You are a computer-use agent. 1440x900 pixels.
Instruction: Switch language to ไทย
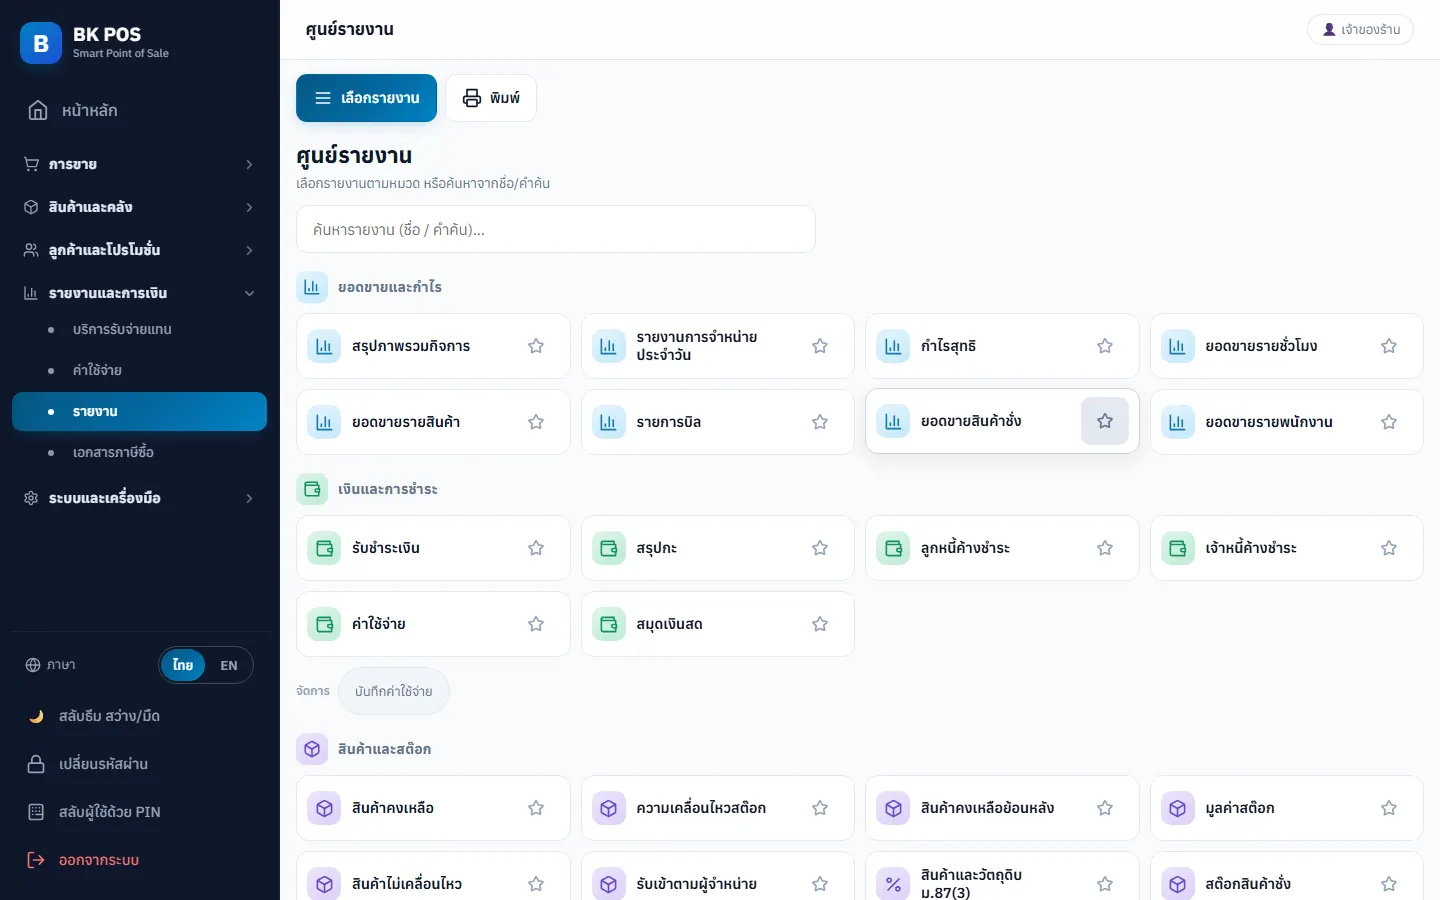click(183, 665)
